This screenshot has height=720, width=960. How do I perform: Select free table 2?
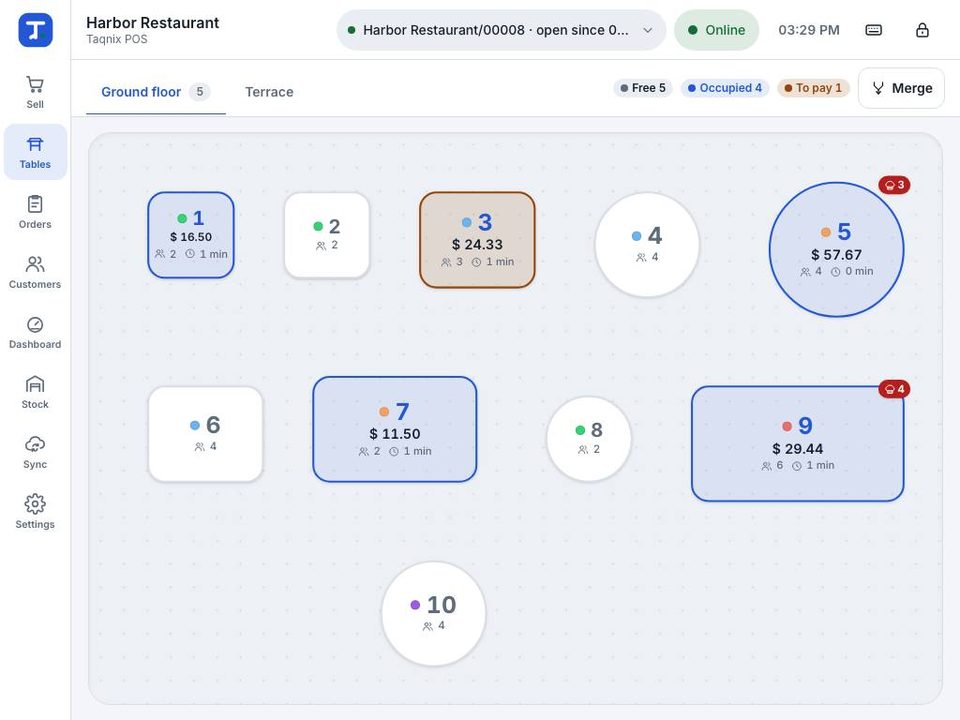pos(327,235)
